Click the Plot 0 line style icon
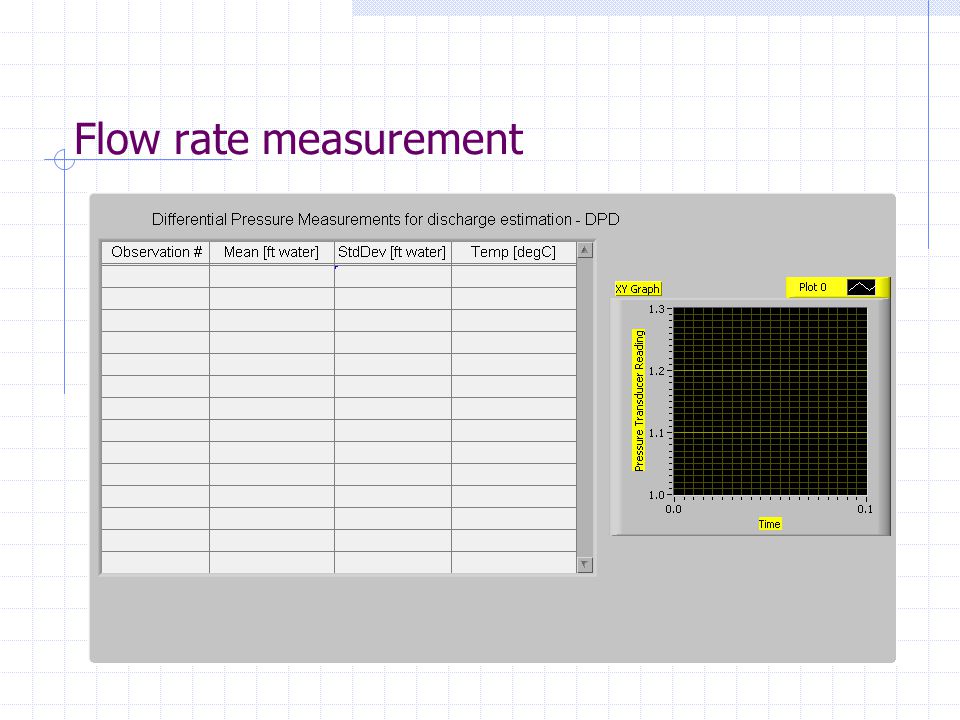The height and width of the screenshot is (720, 960). (x=861, y=287)
